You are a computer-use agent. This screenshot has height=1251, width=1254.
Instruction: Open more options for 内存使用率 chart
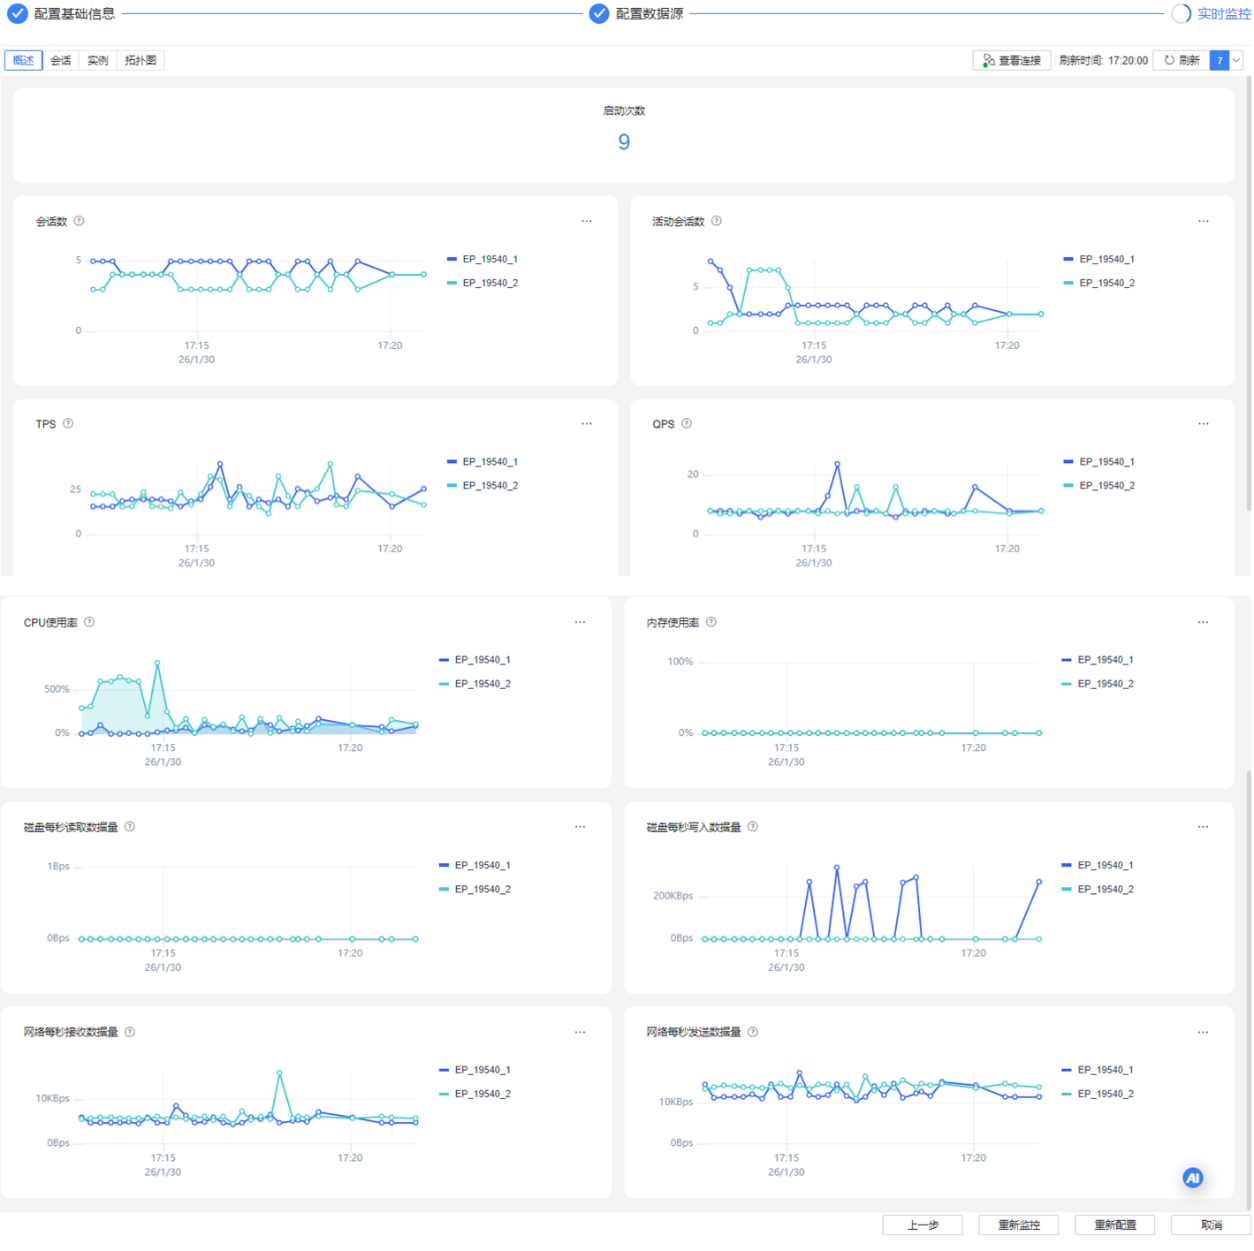pos(1203,622)
